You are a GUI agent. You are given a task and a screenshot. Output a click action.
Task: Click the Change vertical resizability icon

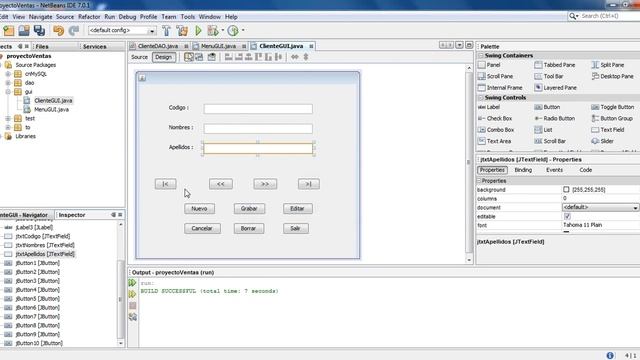pyautogui.click(x=306, y=57)
